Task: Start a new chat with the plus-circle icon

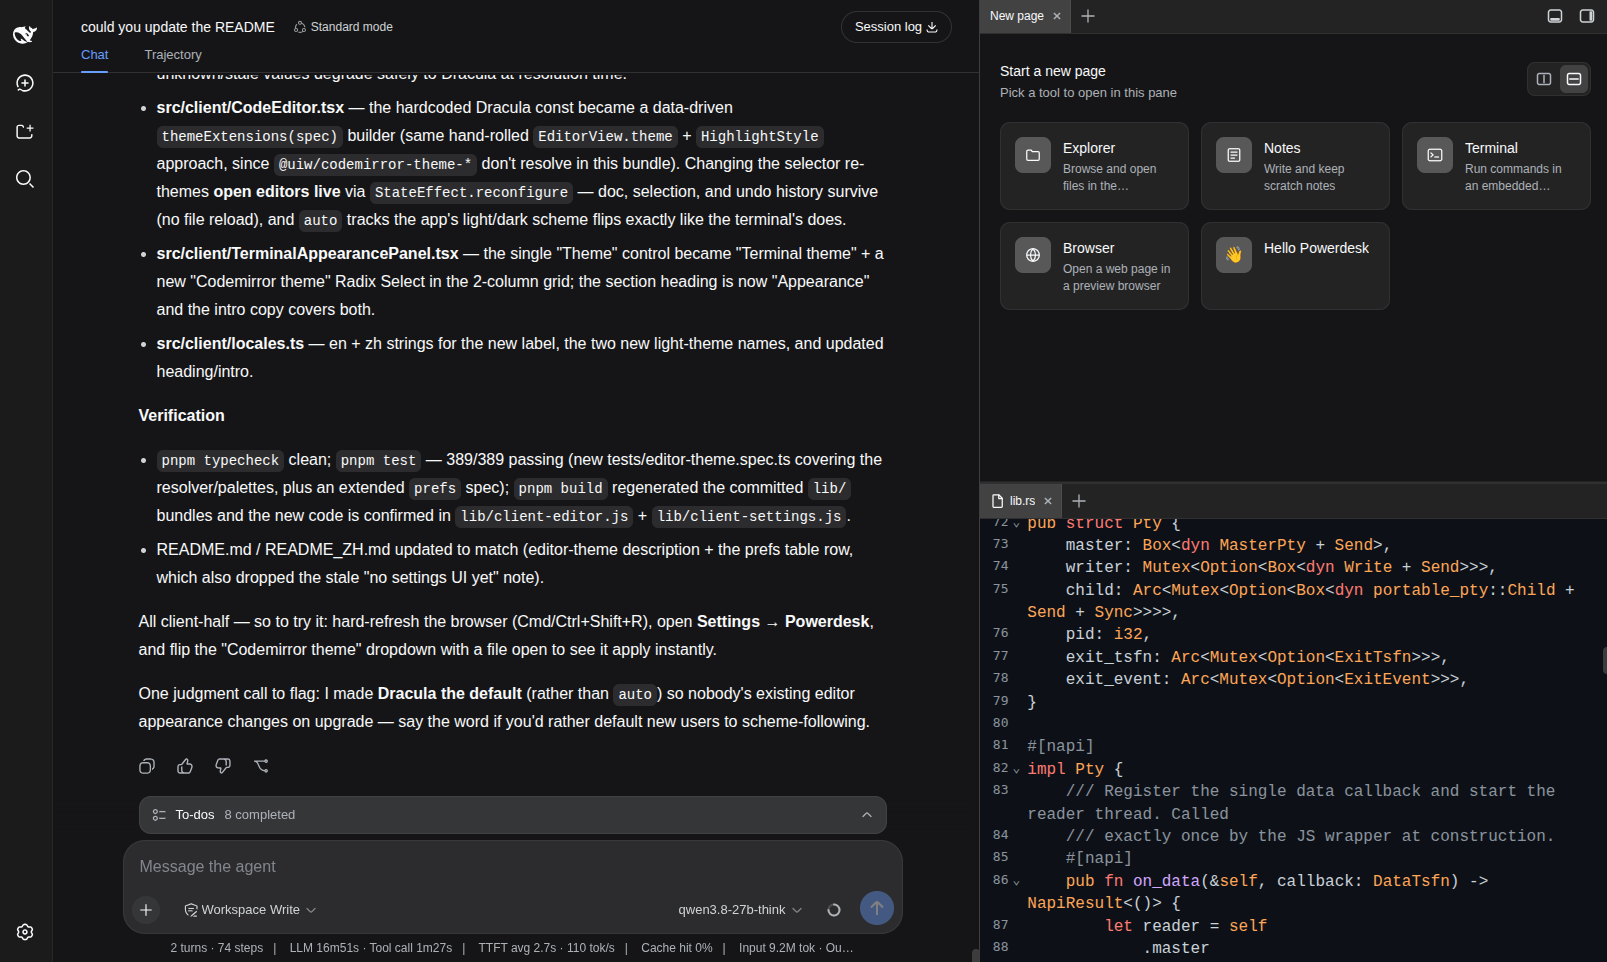Action: click(x=25, y=83)
